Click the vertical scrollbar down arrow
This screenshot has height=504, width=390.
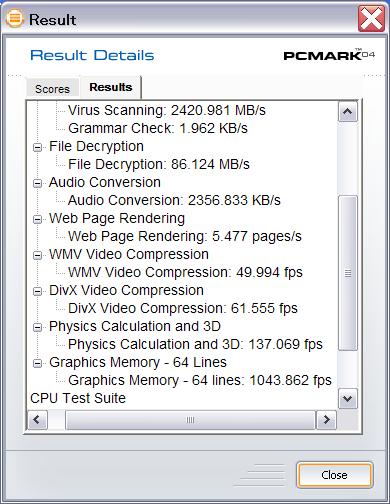348,398
